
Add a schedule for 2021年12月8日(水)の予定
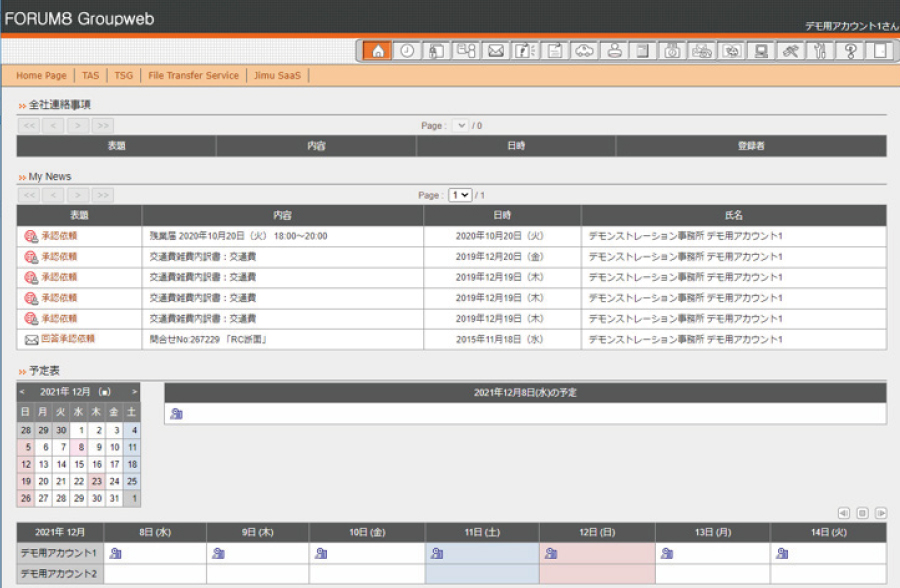tap(176, 413)
